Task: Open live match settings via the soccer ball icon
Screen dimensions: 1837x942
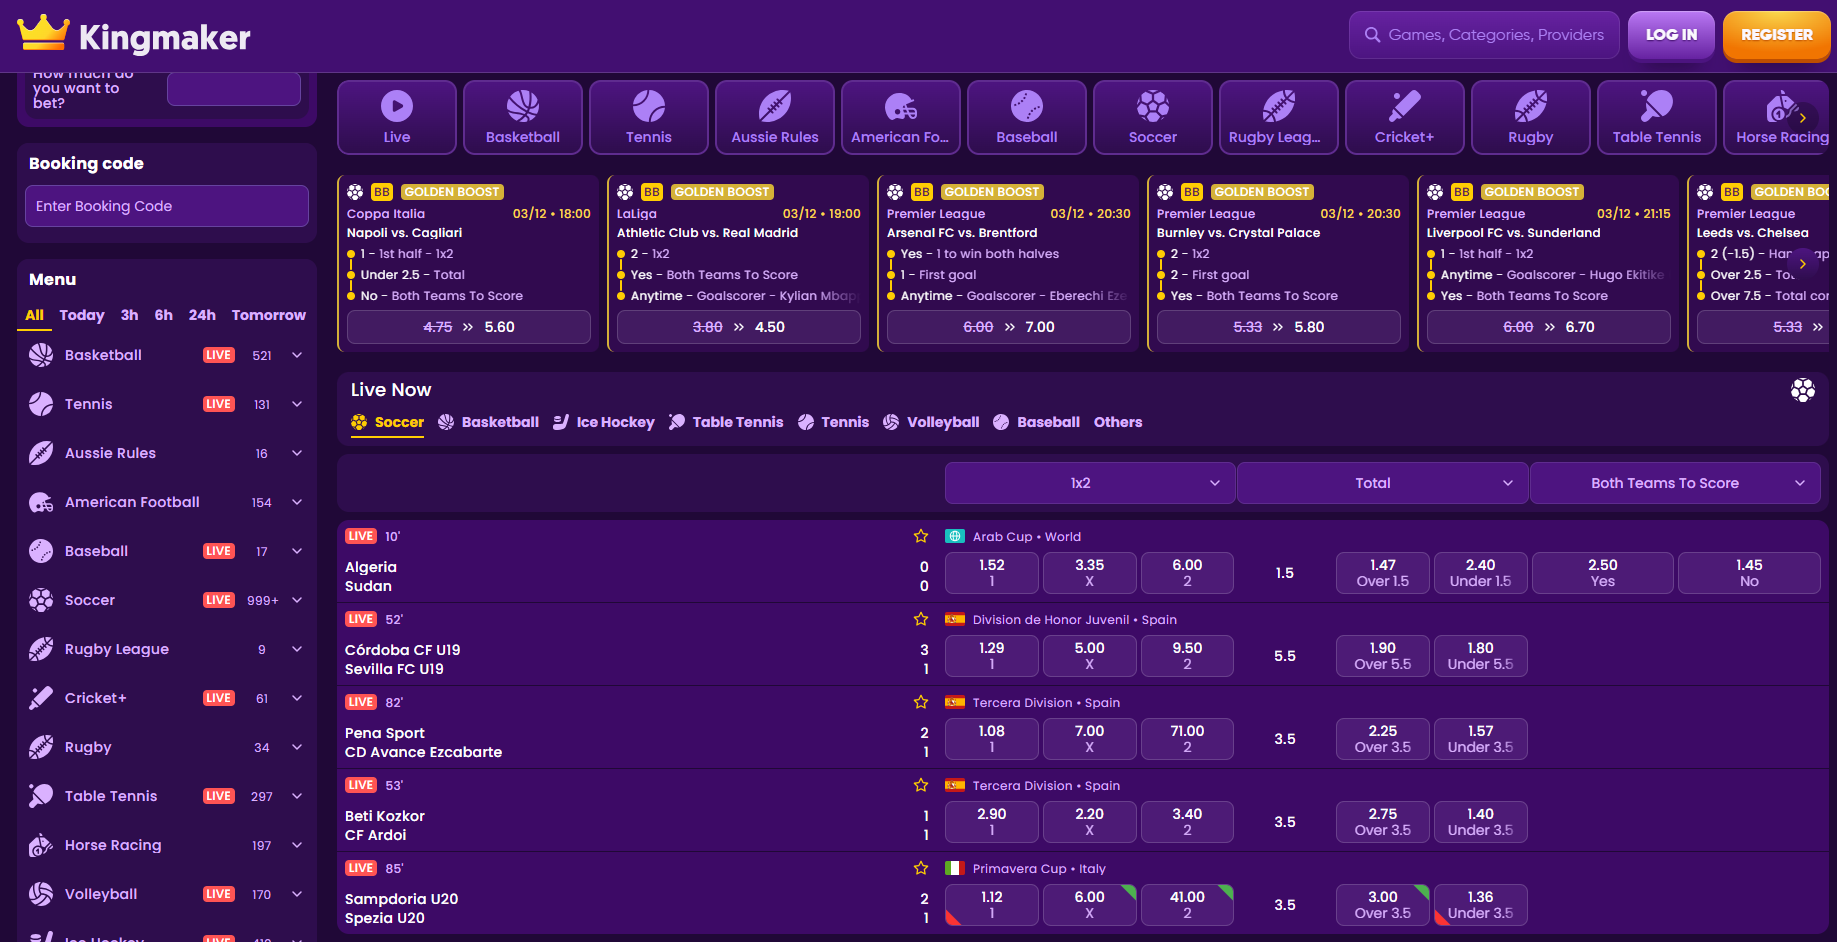Action: coord(1803,390)
